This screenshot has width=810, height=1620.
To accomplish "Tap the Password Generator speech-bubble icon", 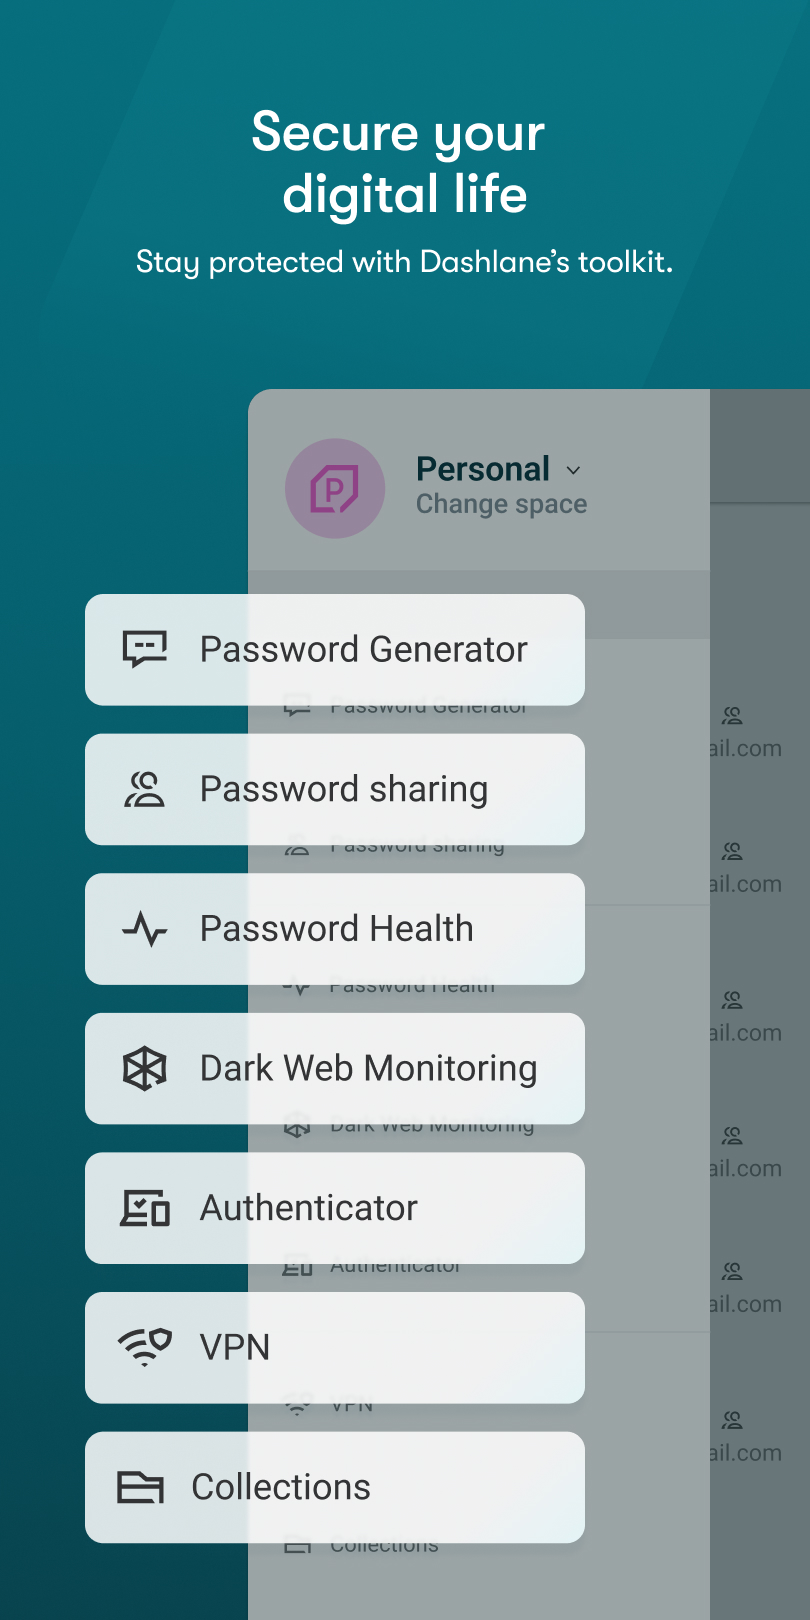I will 145,649.
